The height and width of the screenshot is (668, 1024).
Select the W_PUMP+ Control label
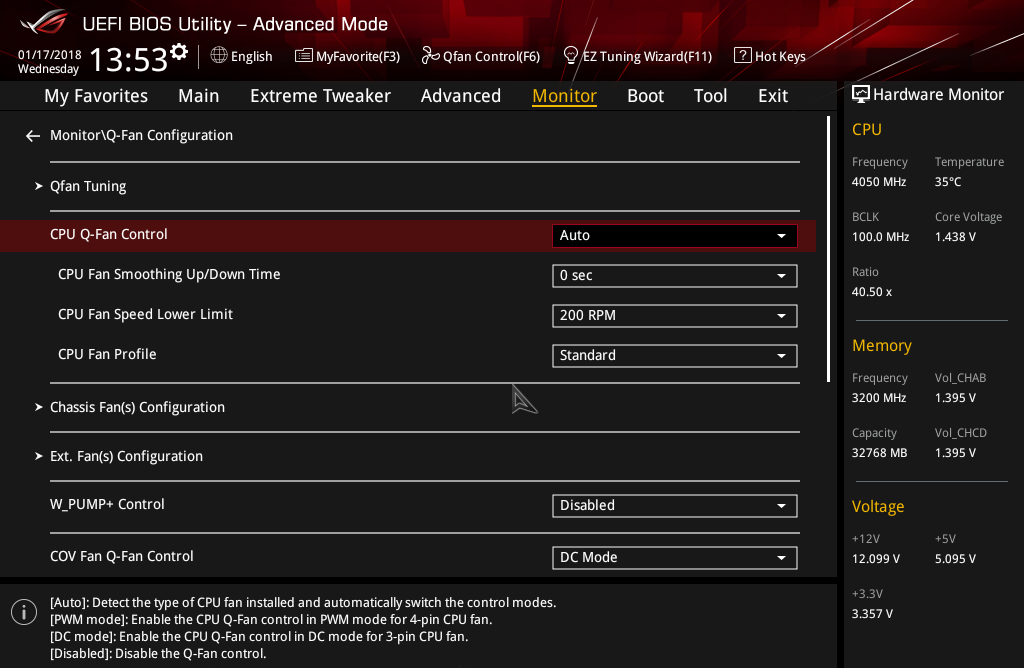coord(107,504)
